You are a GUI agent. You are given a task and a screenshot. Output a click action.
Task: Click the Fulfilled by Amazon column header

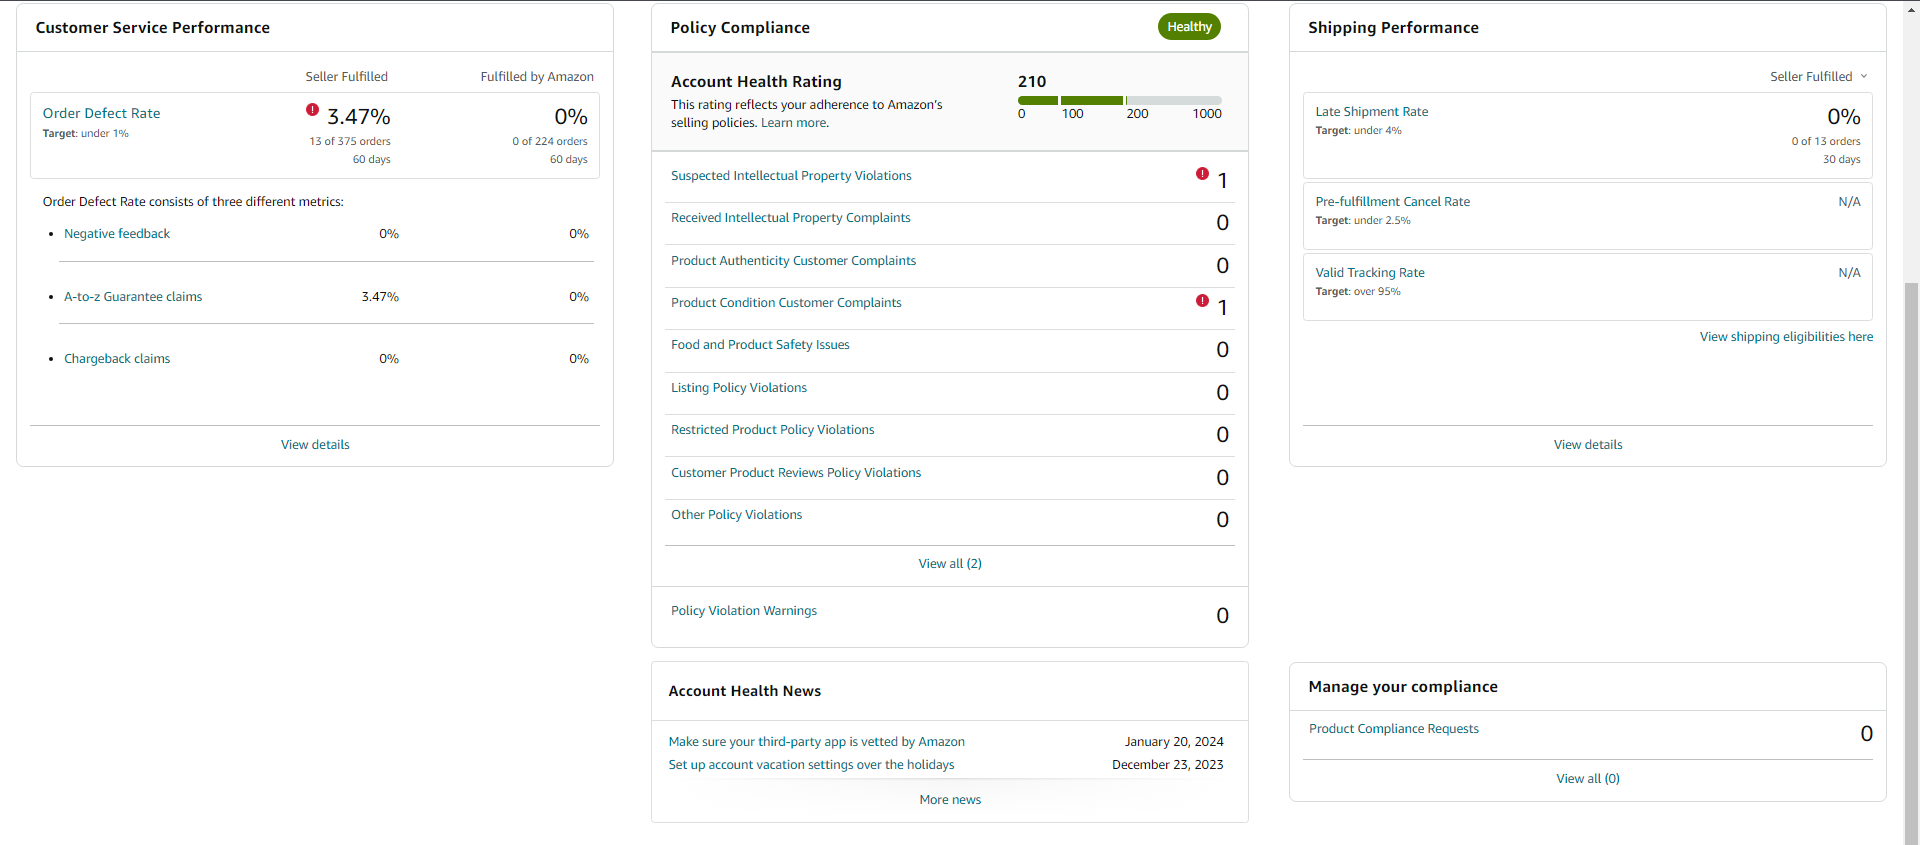[537, 77]
